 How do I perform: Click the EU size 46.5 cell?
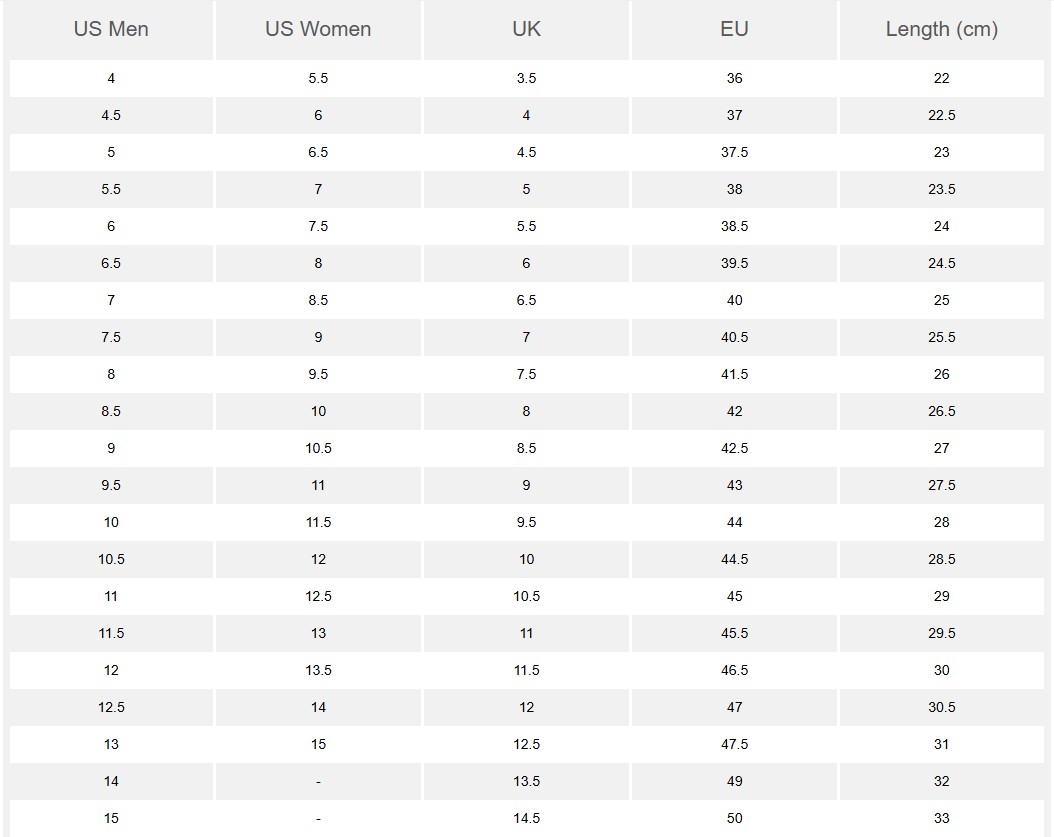click(734, 670)
